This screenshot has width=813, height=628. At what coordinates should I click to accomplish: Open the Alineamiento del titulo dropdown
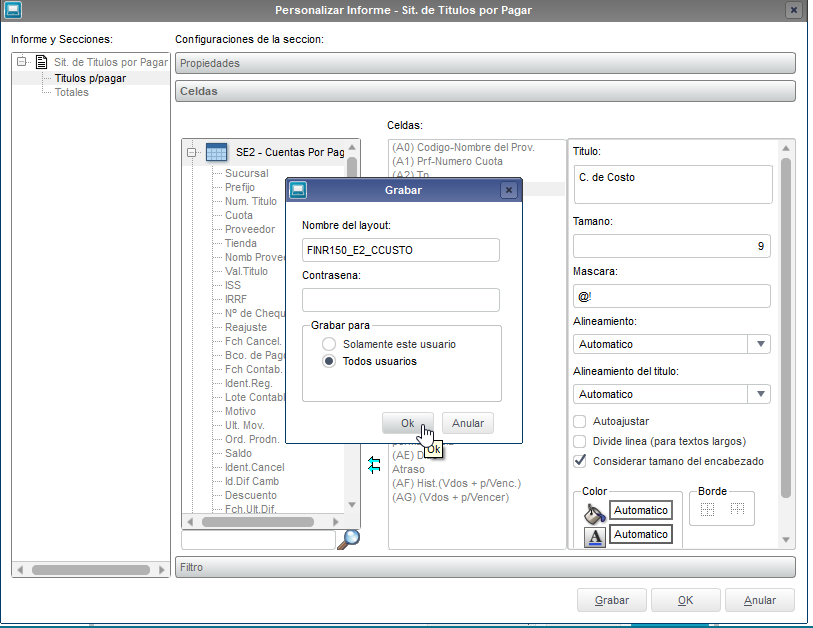point(760,394)
